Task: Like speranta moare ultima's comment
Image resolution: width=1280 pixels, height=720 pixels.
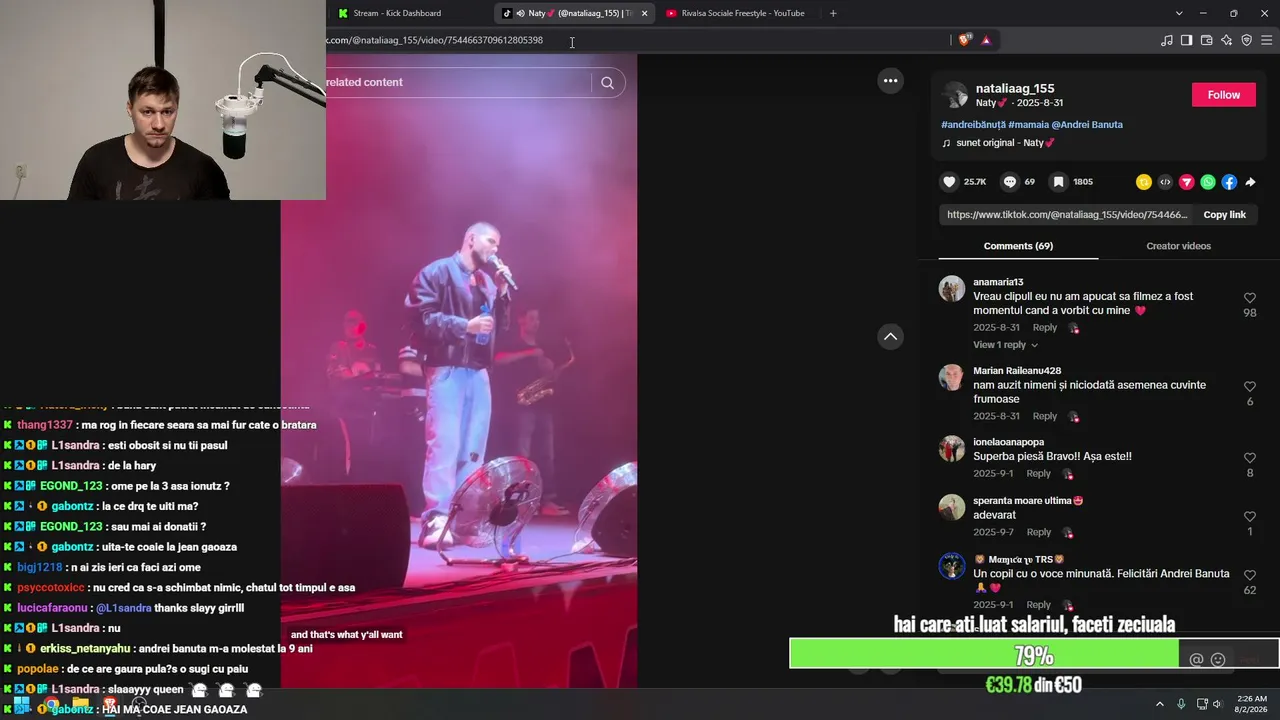Action: pos(1249,517)
